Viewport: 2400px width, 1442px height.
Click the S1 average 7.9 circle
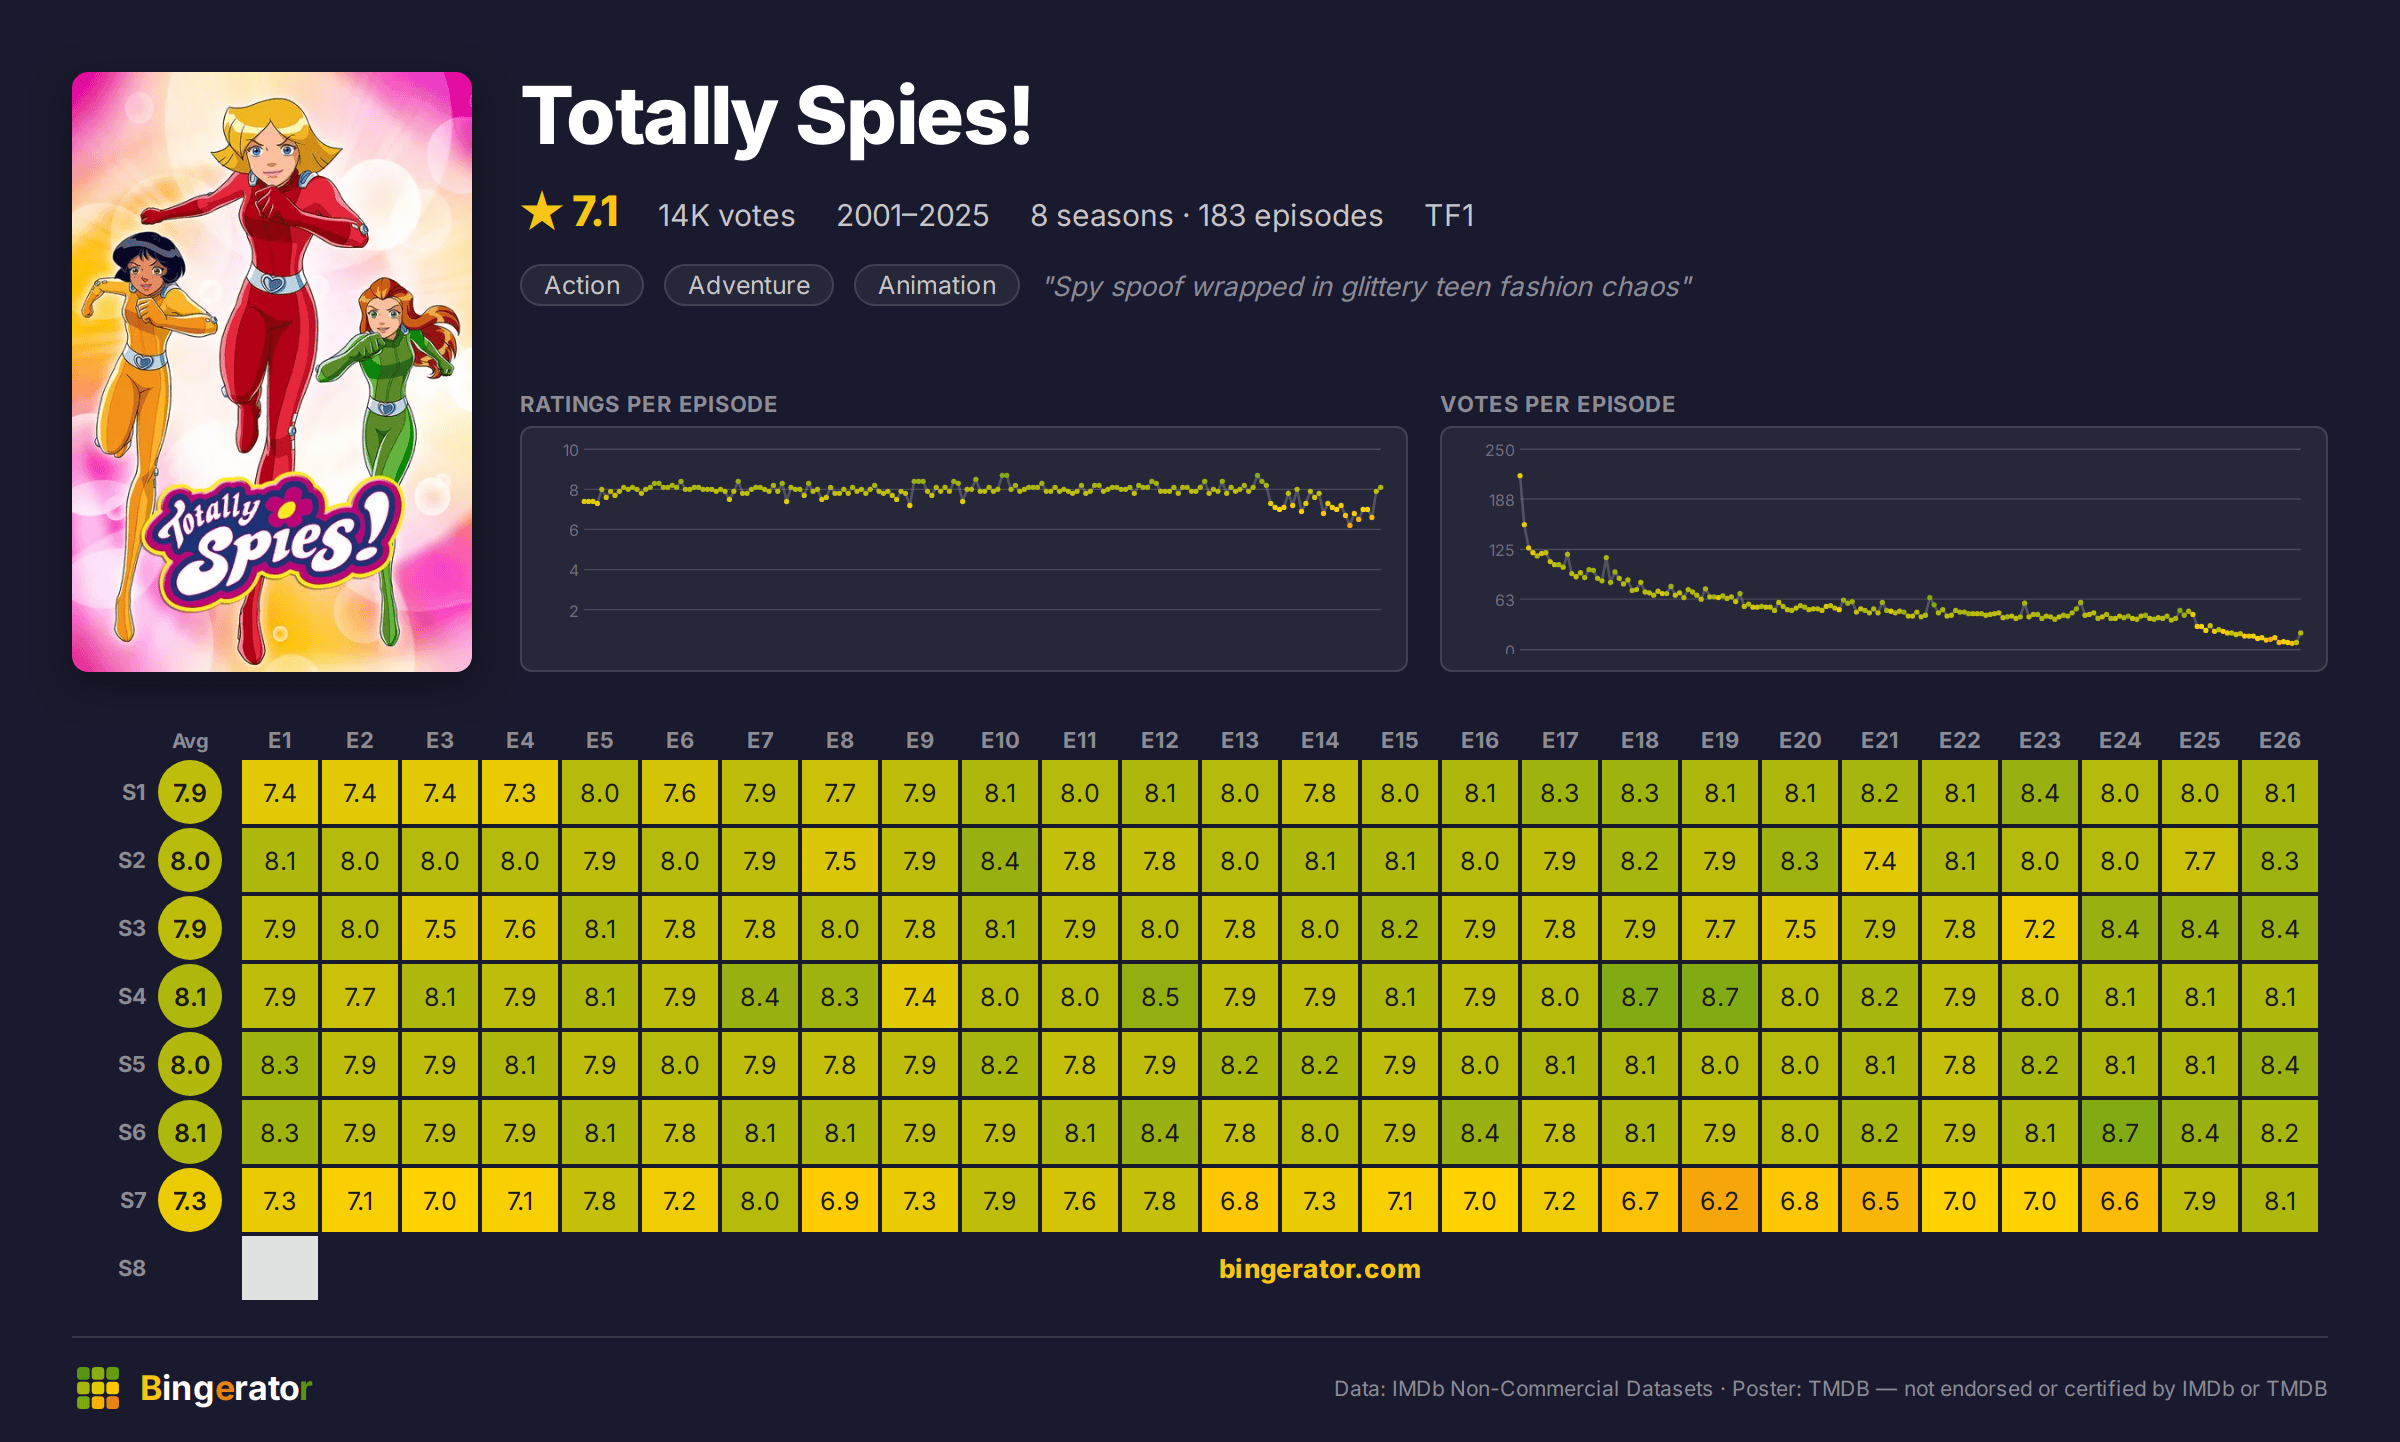pos(190,793)
